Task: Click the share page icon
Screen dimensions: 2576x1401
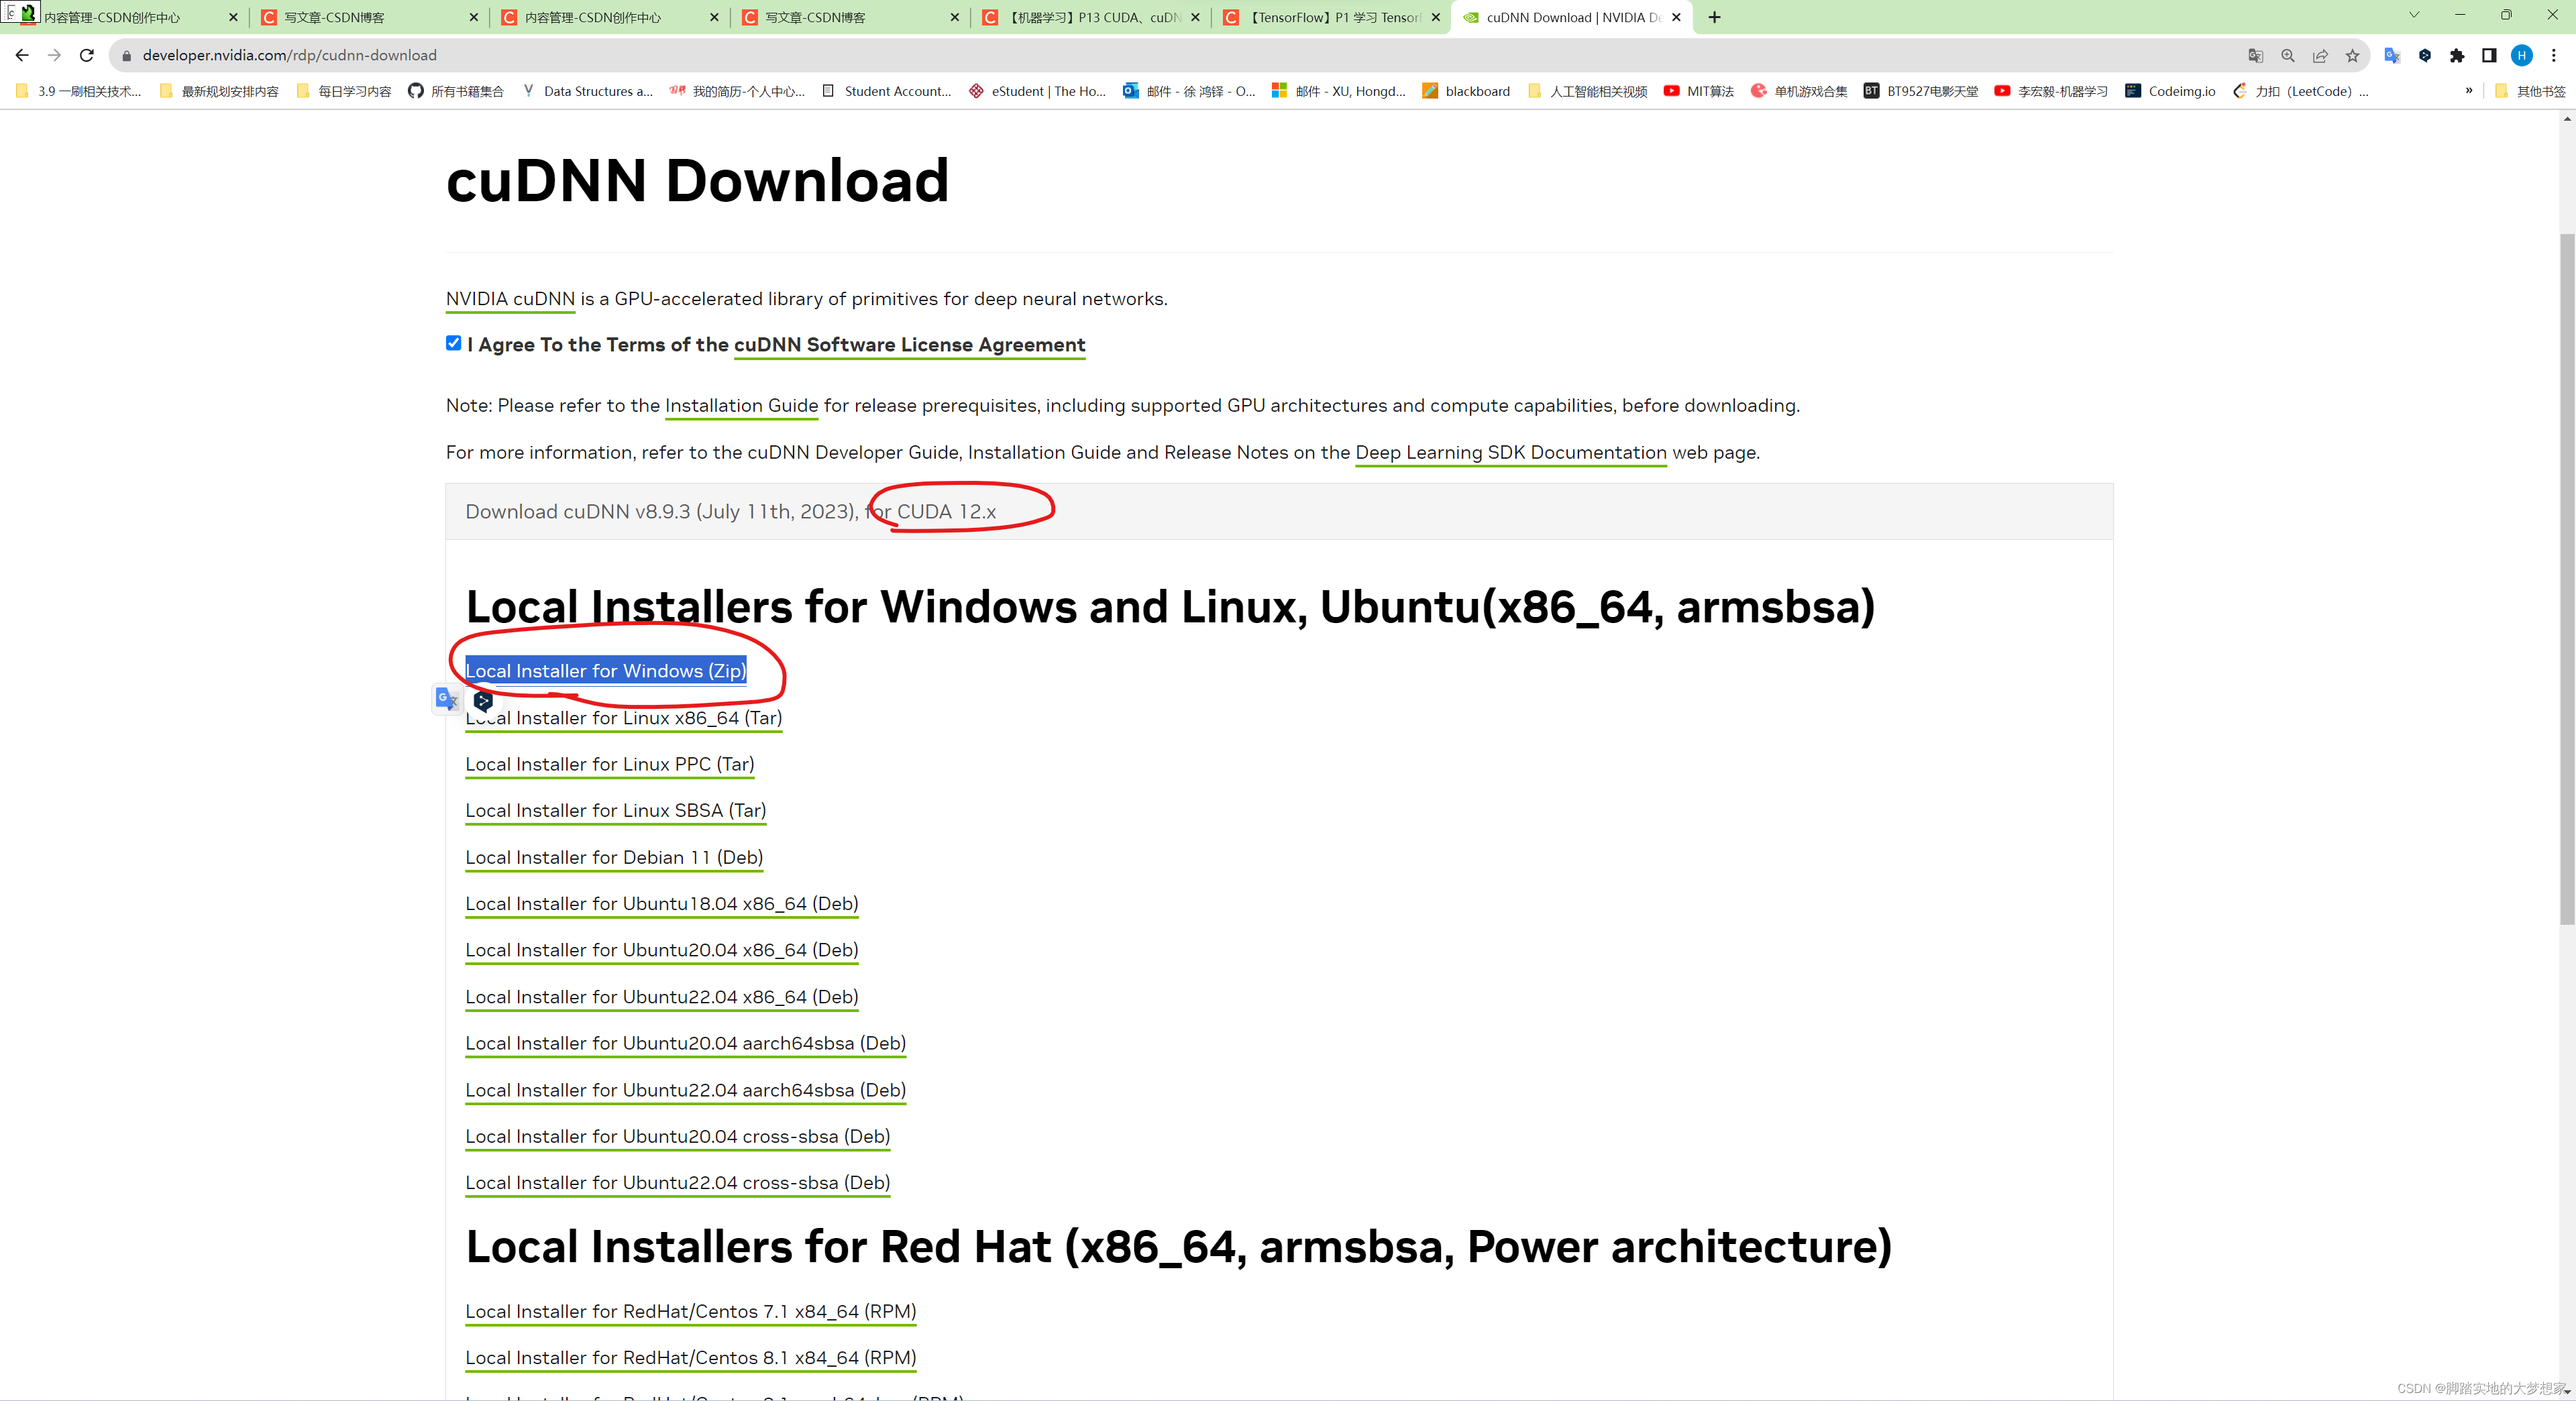Action: click(x=2320, y=55)
